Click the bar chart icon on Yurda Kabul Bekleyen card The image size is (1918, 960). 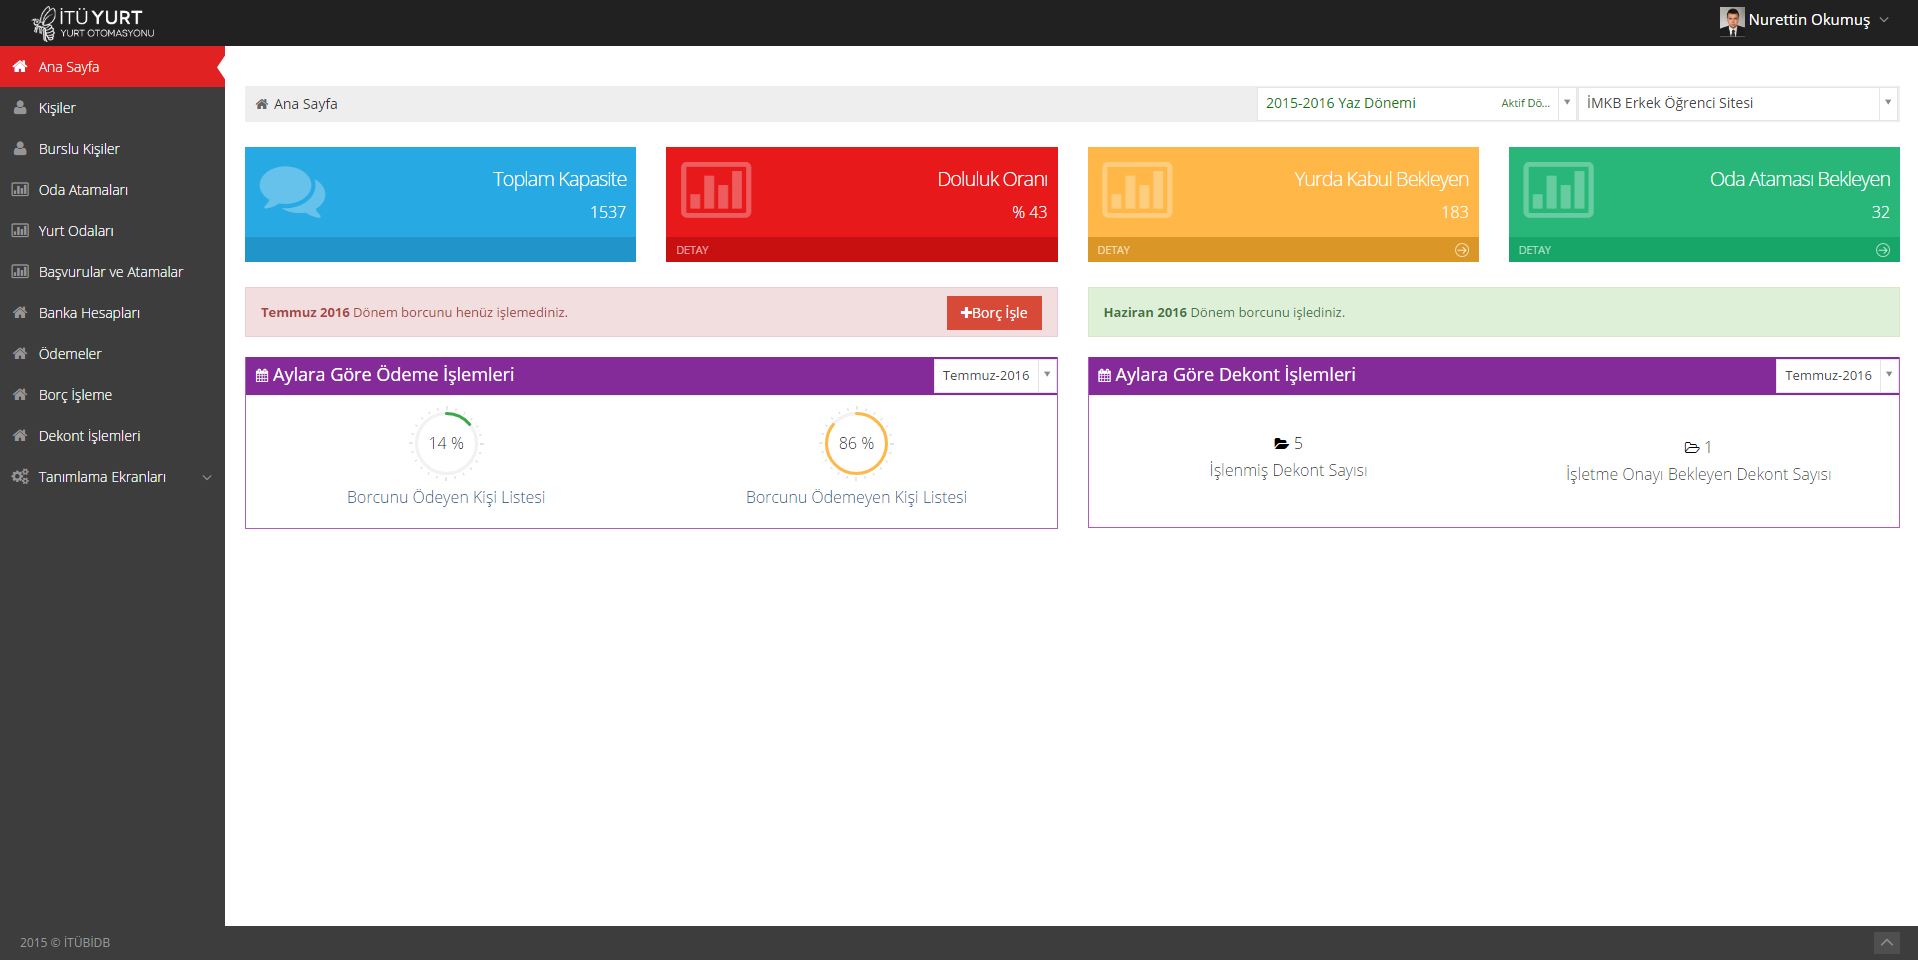tap(1137, 189)
